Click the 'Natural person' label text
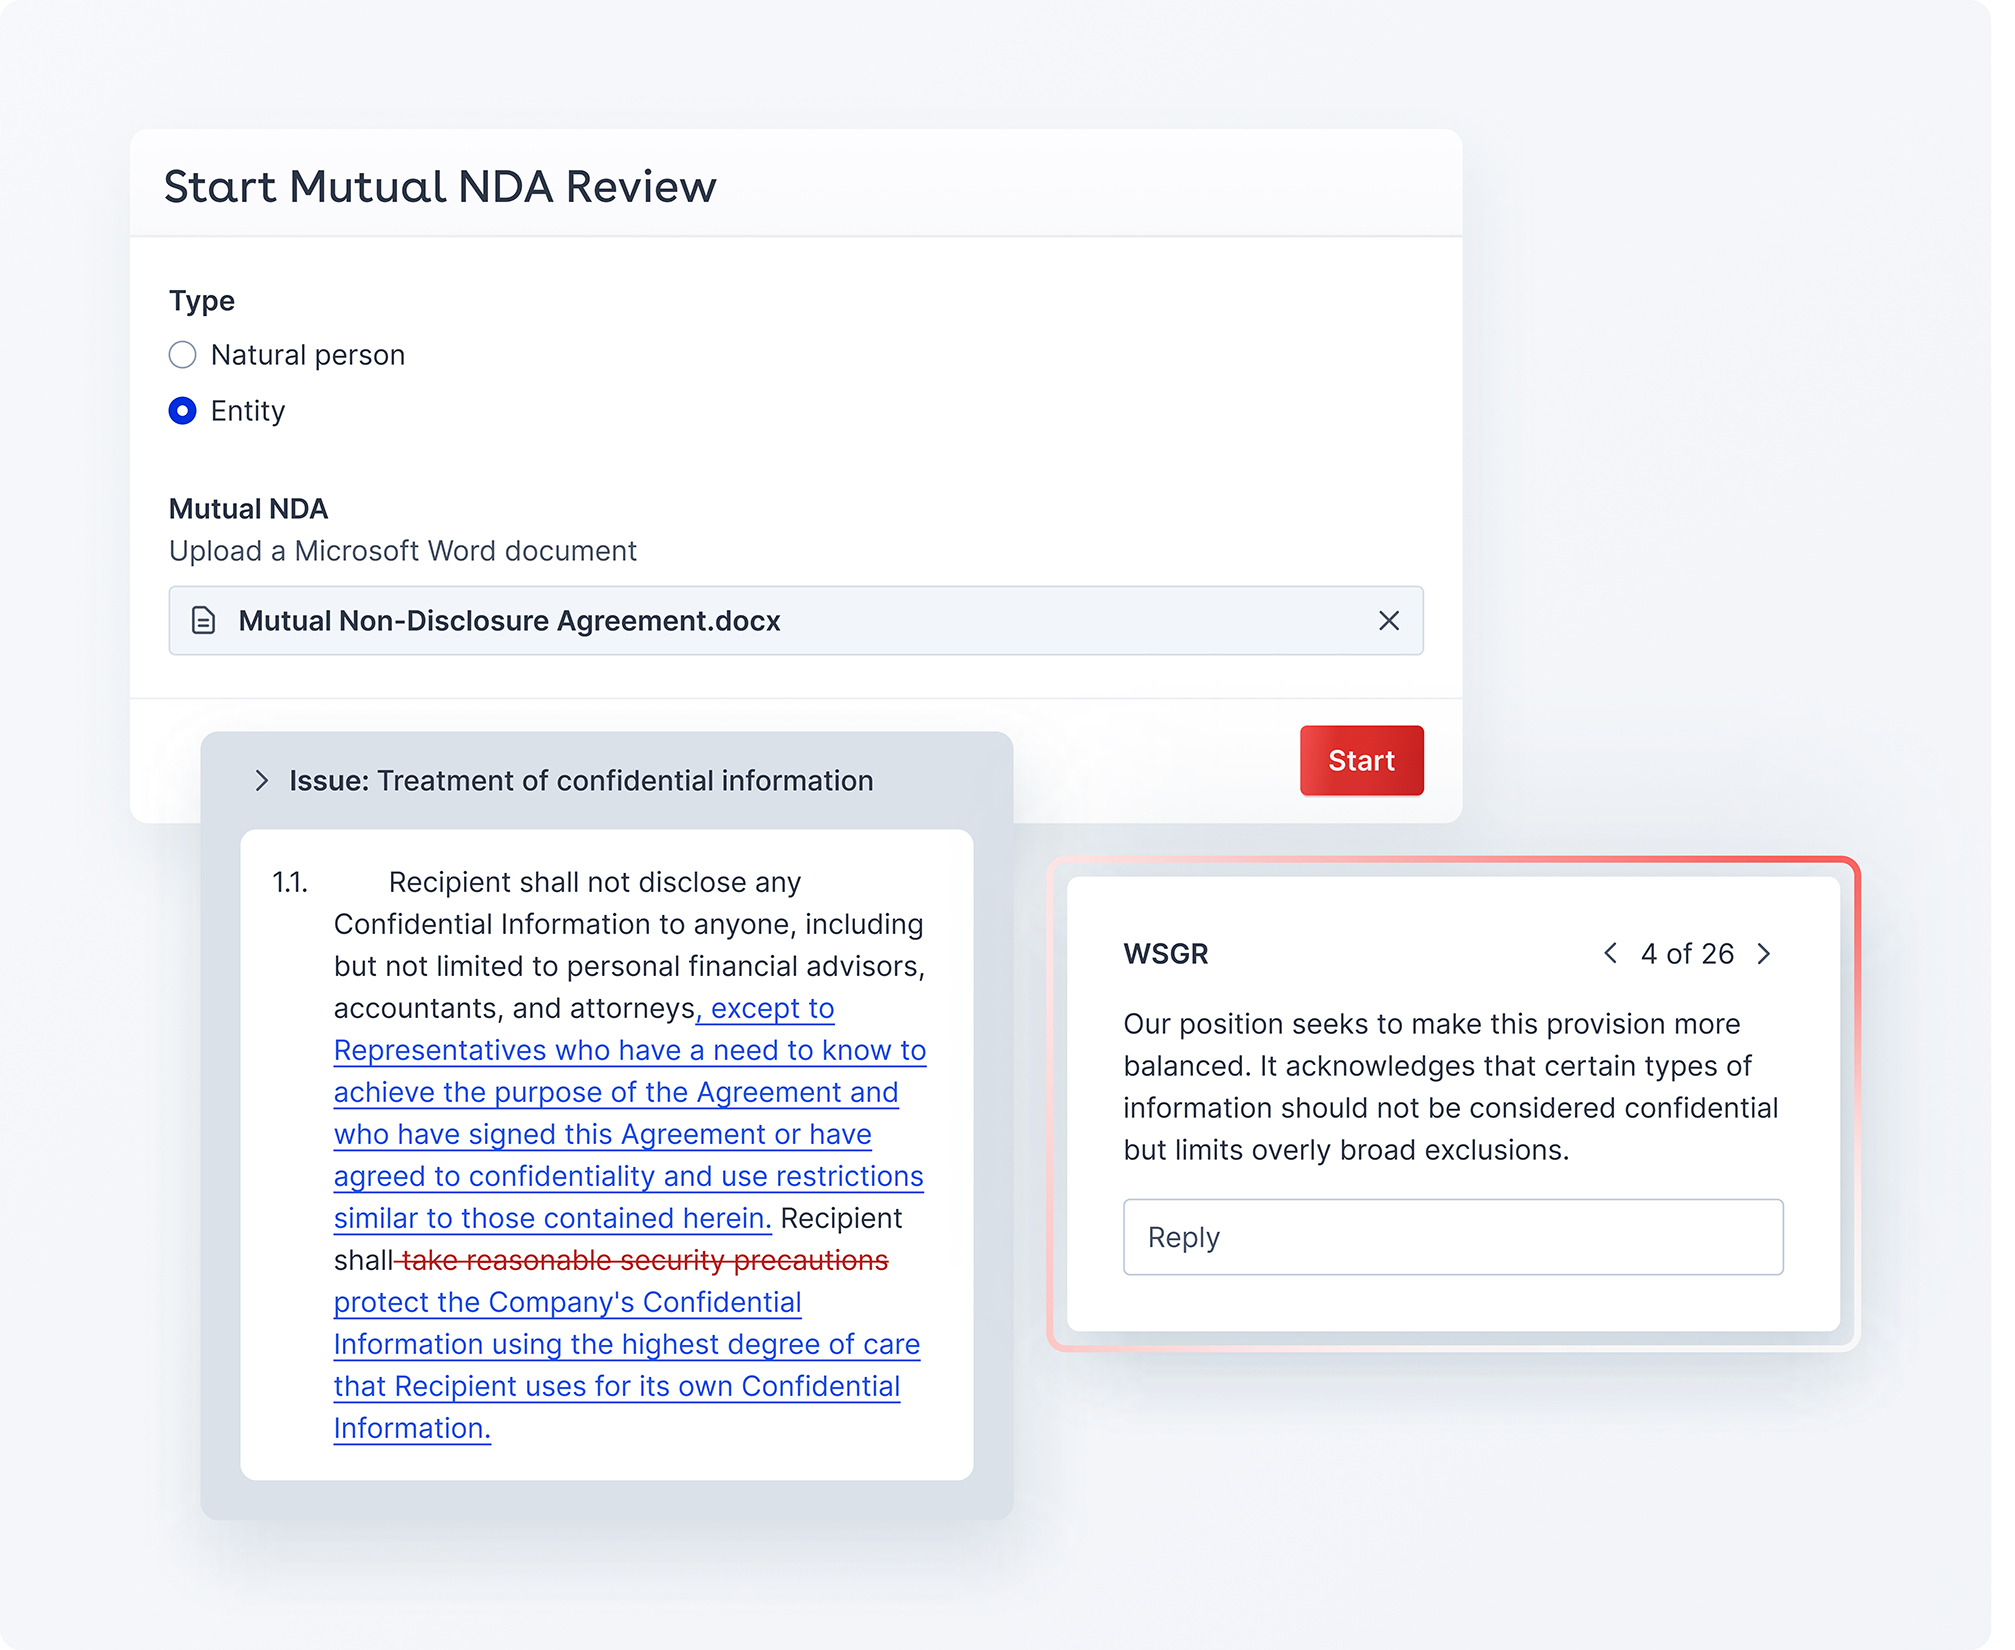The image size is (2015, 1650). click(x=308, y=355)
